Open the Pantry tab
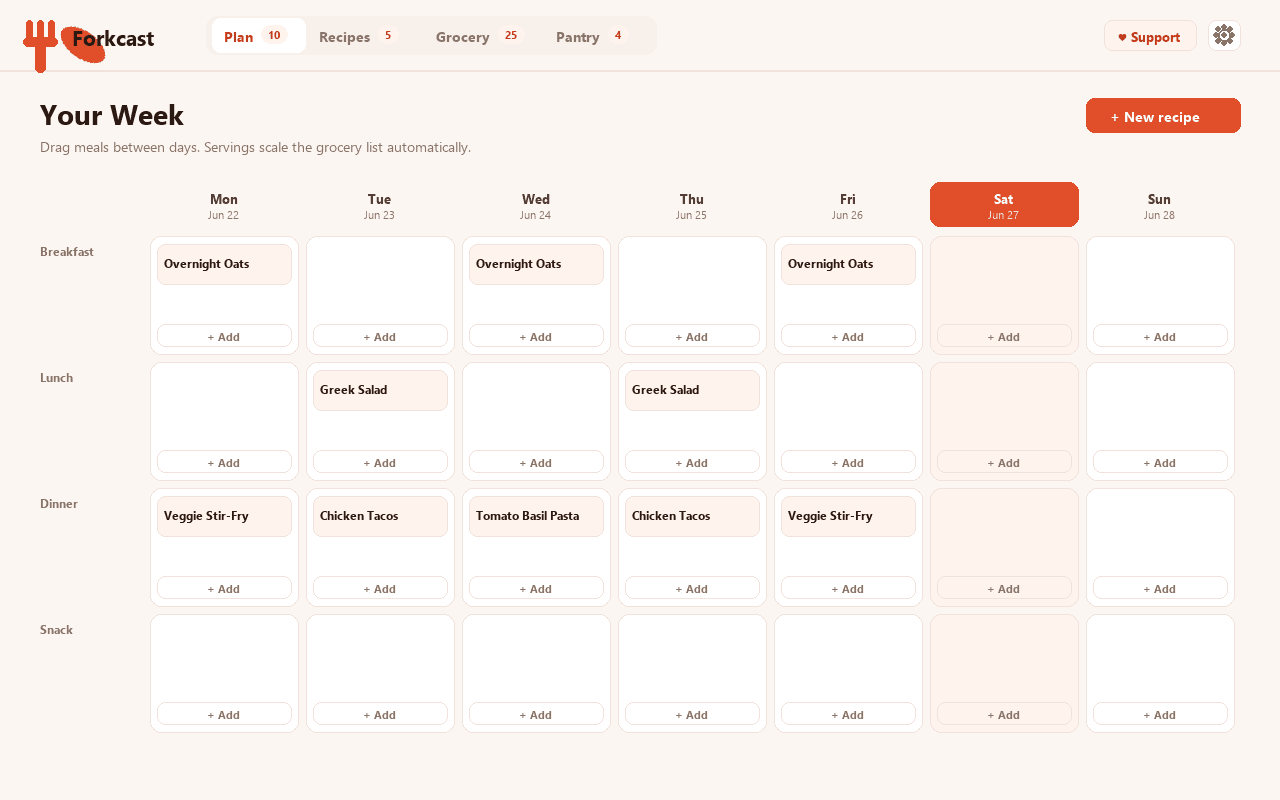Viewport: 1280px width, 800px height. [x=590, y=36]
